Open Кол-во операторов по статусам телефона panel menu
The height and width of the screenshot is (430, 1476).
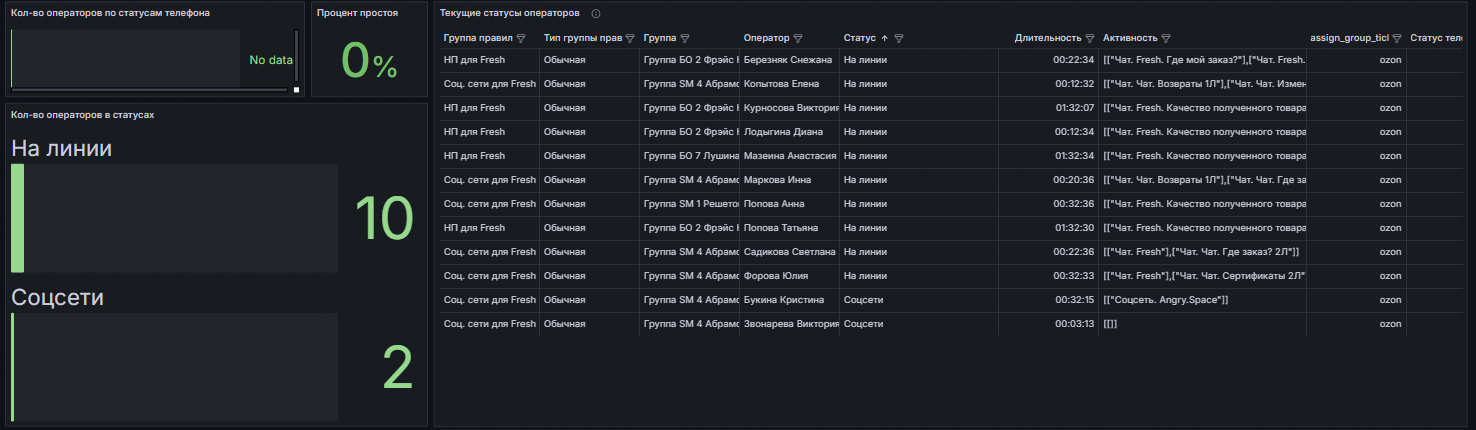[110, 13]
